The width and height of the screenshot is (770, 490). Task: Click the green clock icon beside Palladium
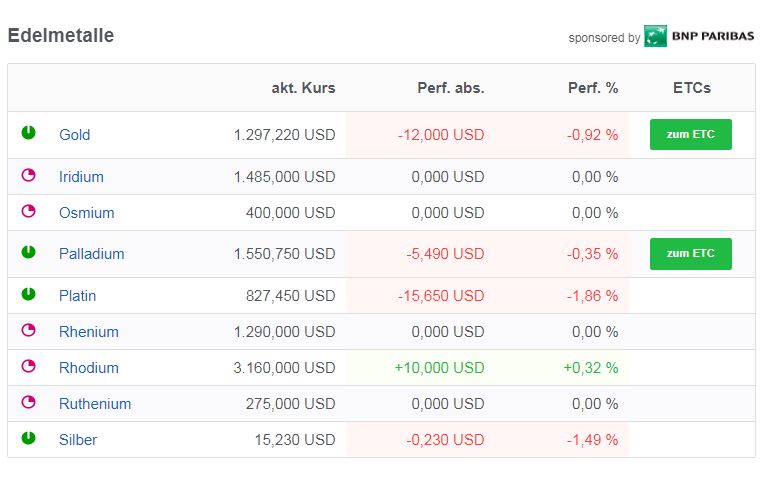(29, 252)
